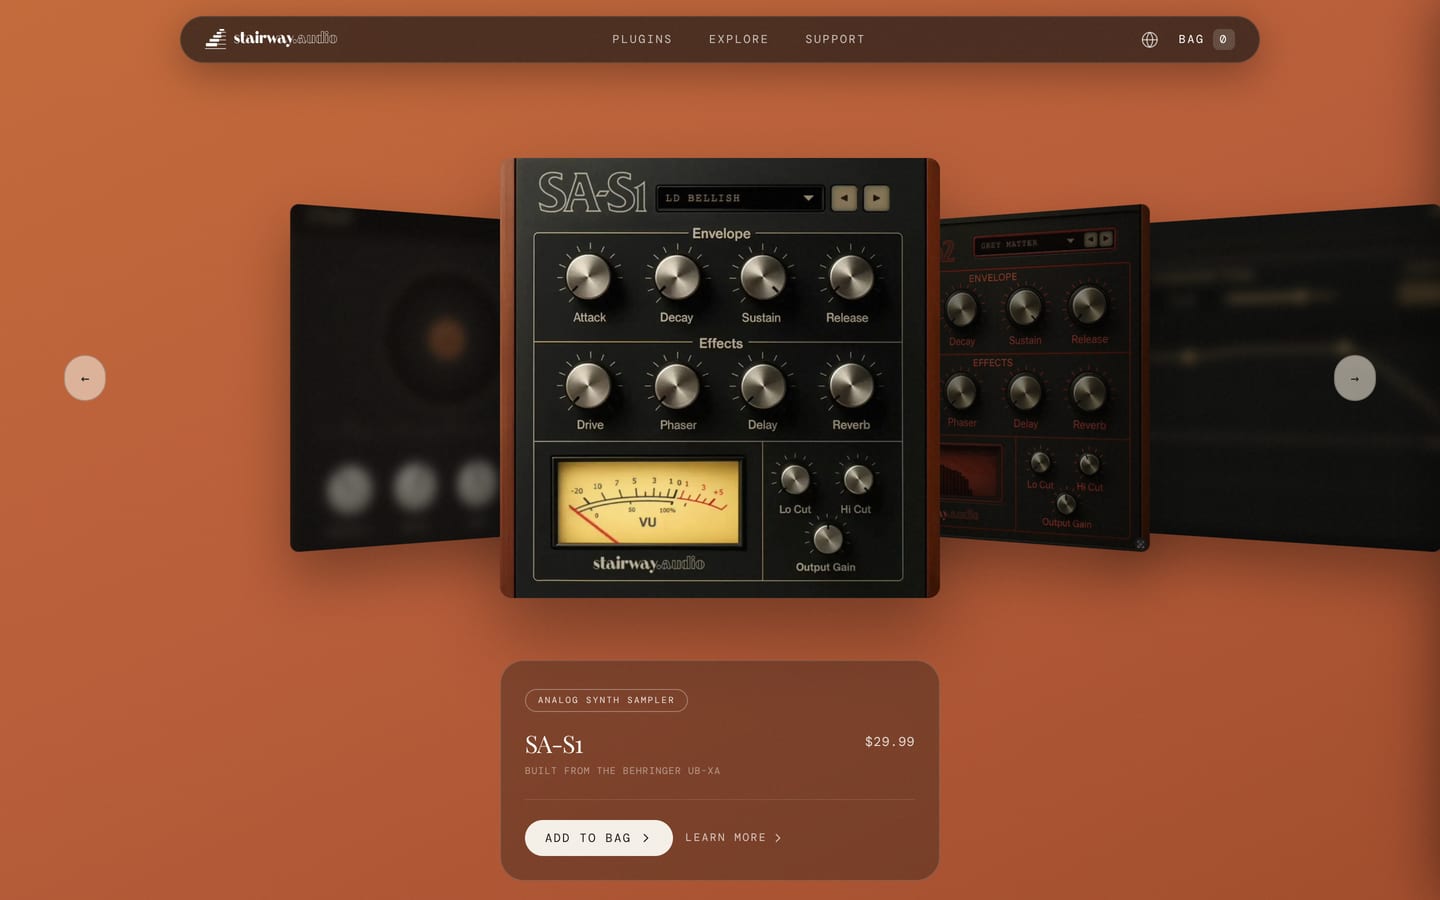
Task: Open the GREY MATTER preset dropdown
Action: tap(1026, 243)
